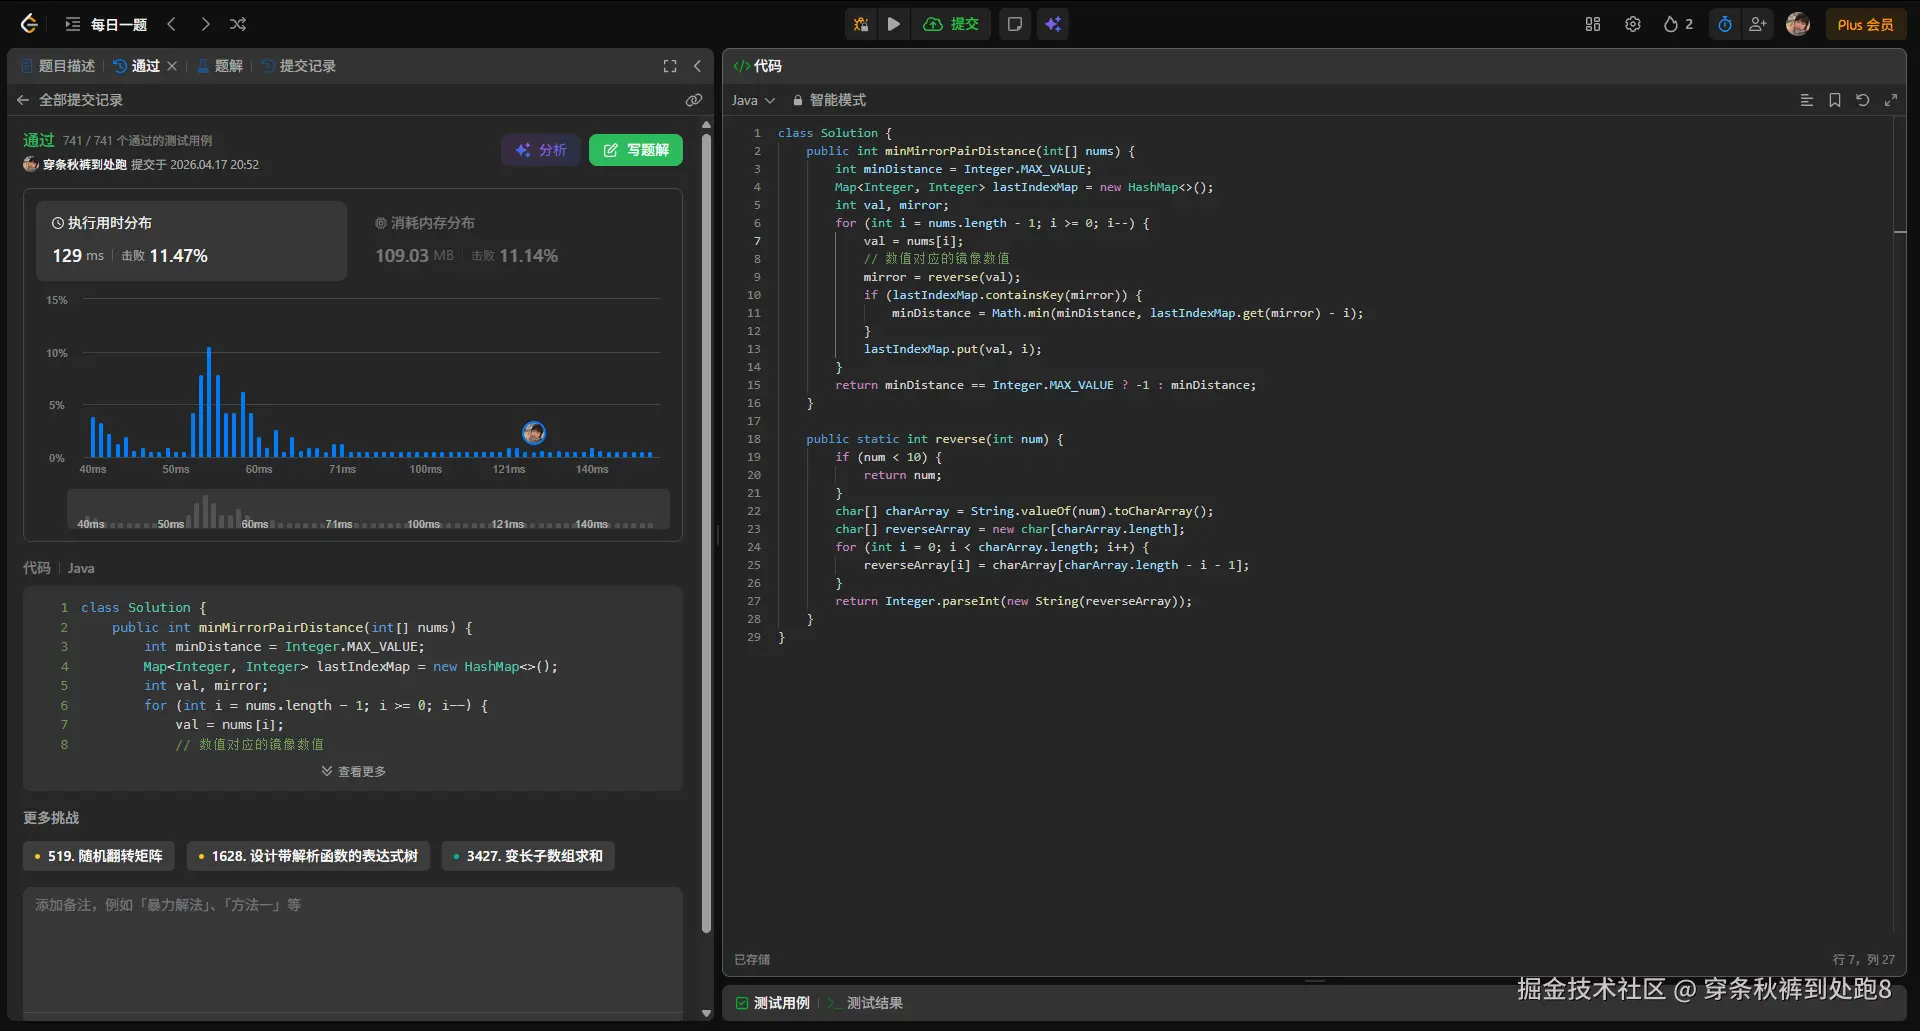Click the green 写题解 button
Viewport: 1920px width, 1031px height.
pyautogui.click(x=636, y=150)
